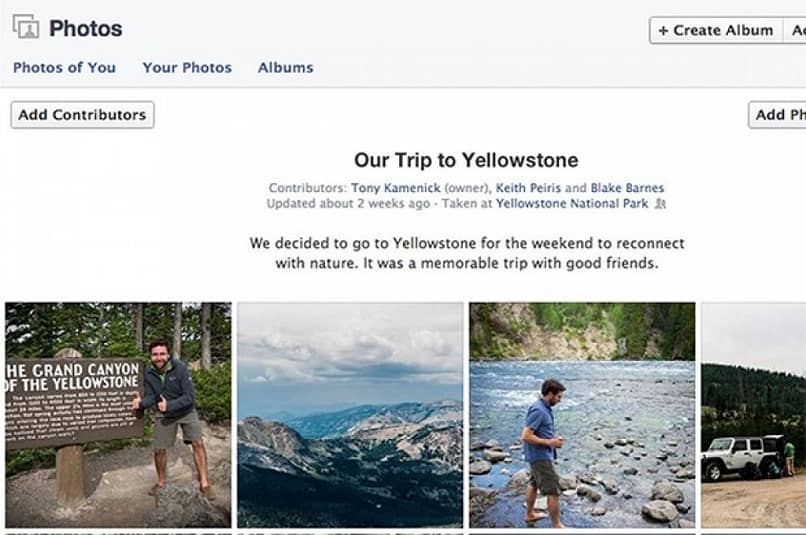Click the Photos section icon in header

pos(25,28)
